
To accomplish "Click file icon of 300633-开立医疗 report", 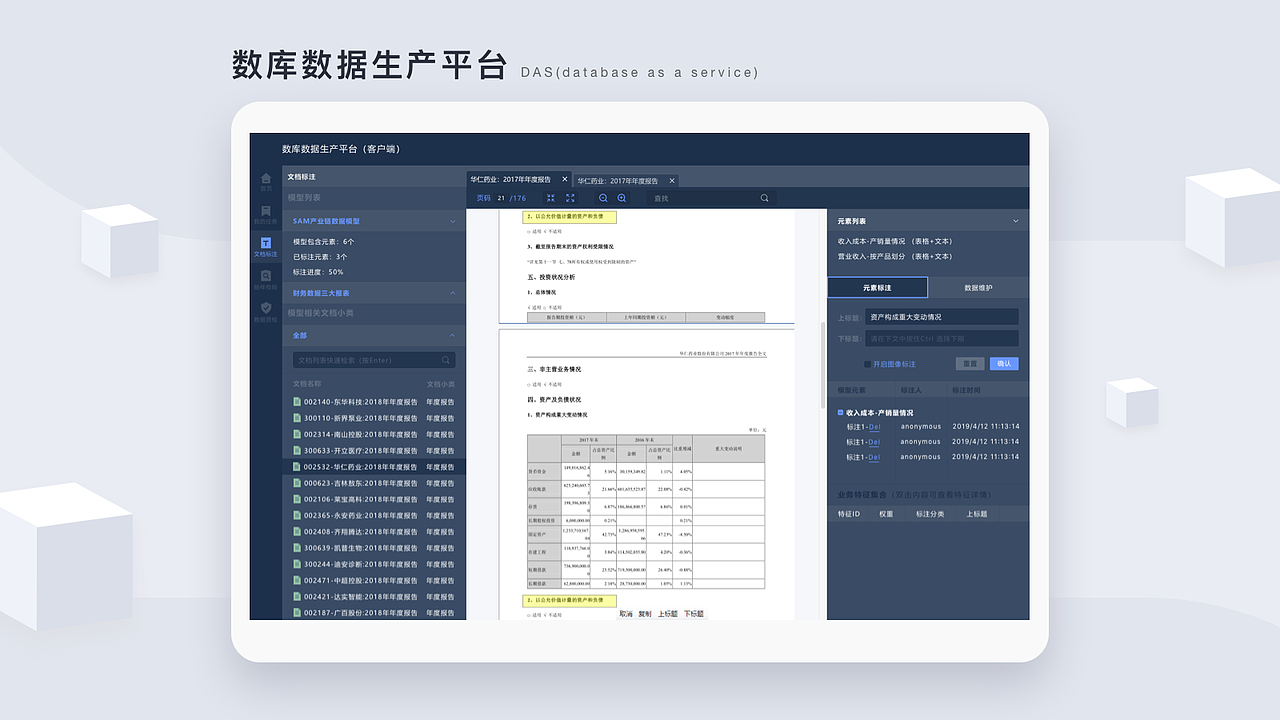I will 297,451.
